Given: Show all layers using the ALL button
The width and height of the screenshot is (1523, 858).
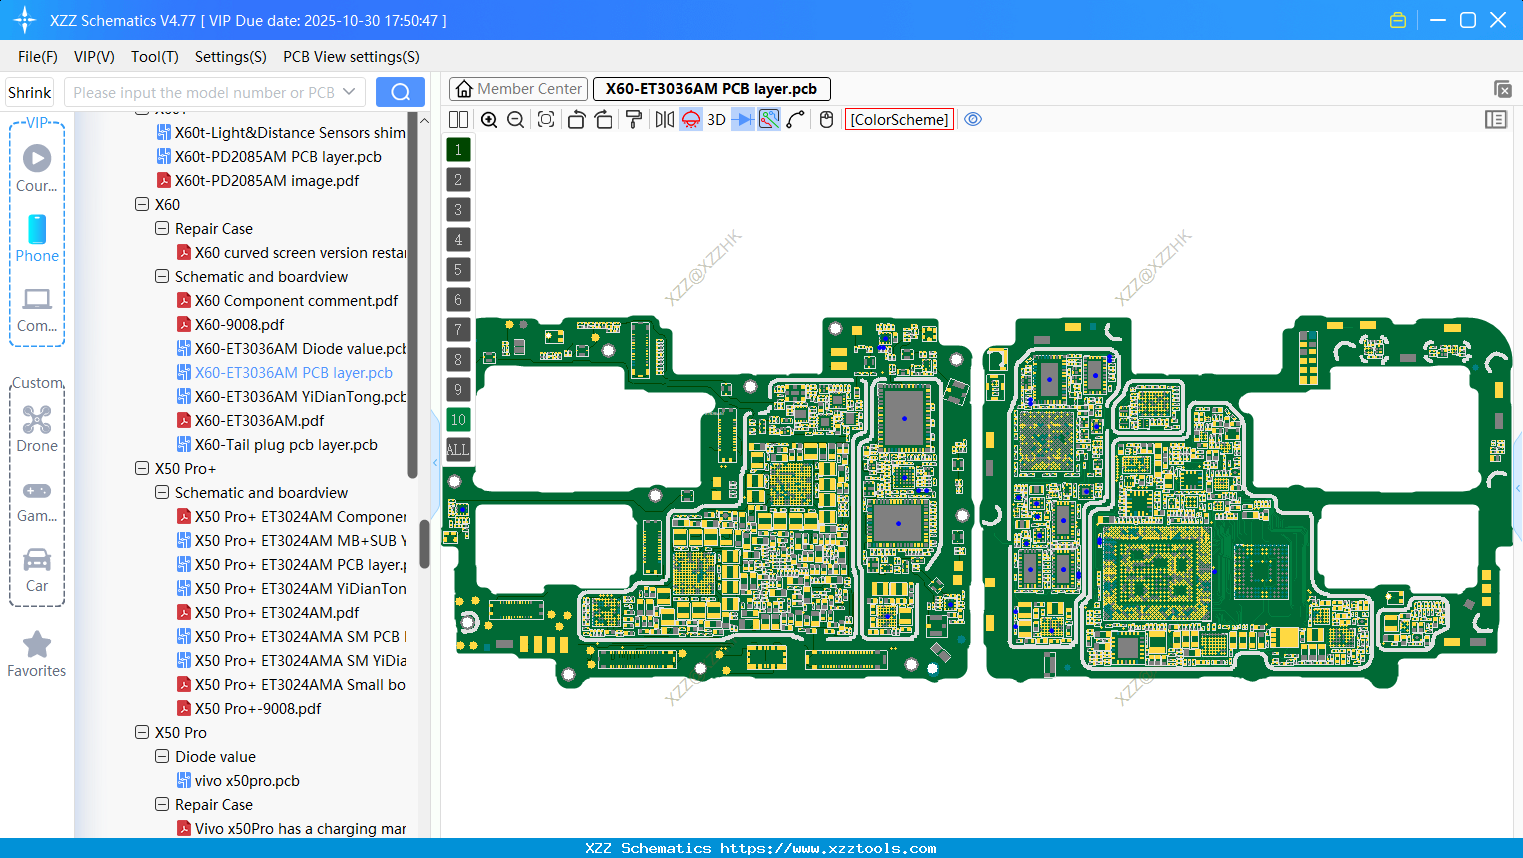Looking at the screenshot, I should [x=458, y=449].
